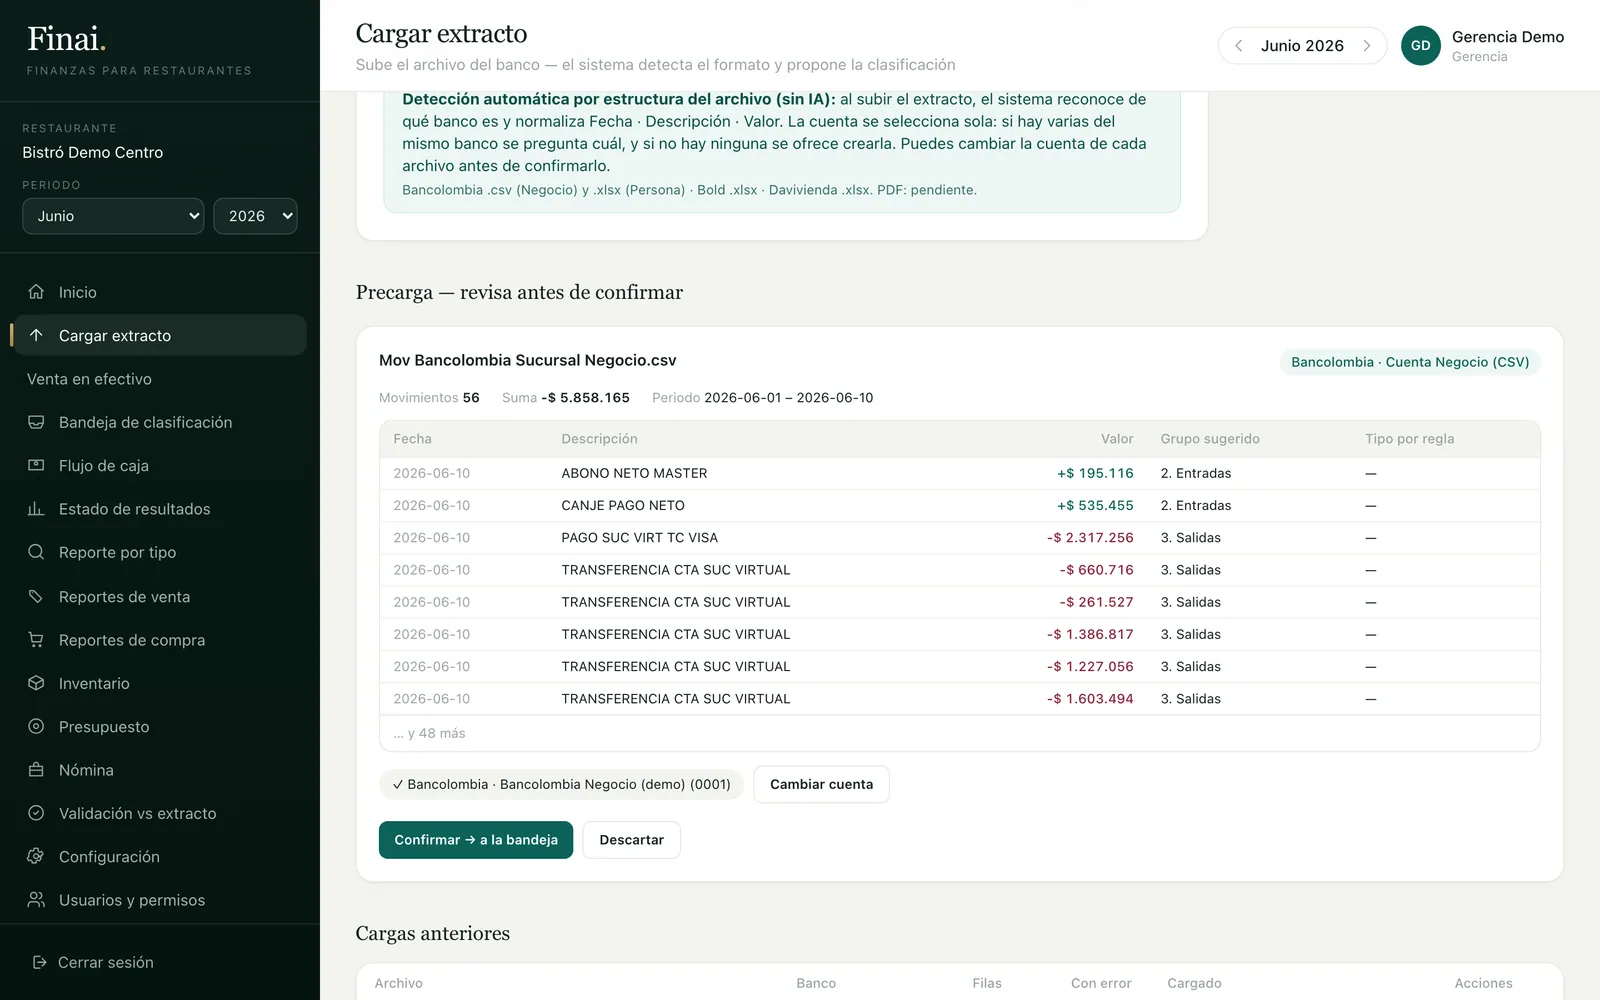This screenshot has height=1000, width=1600.
Task: Click the Cerrar sesión logout icon
Action: coord(39,962)
